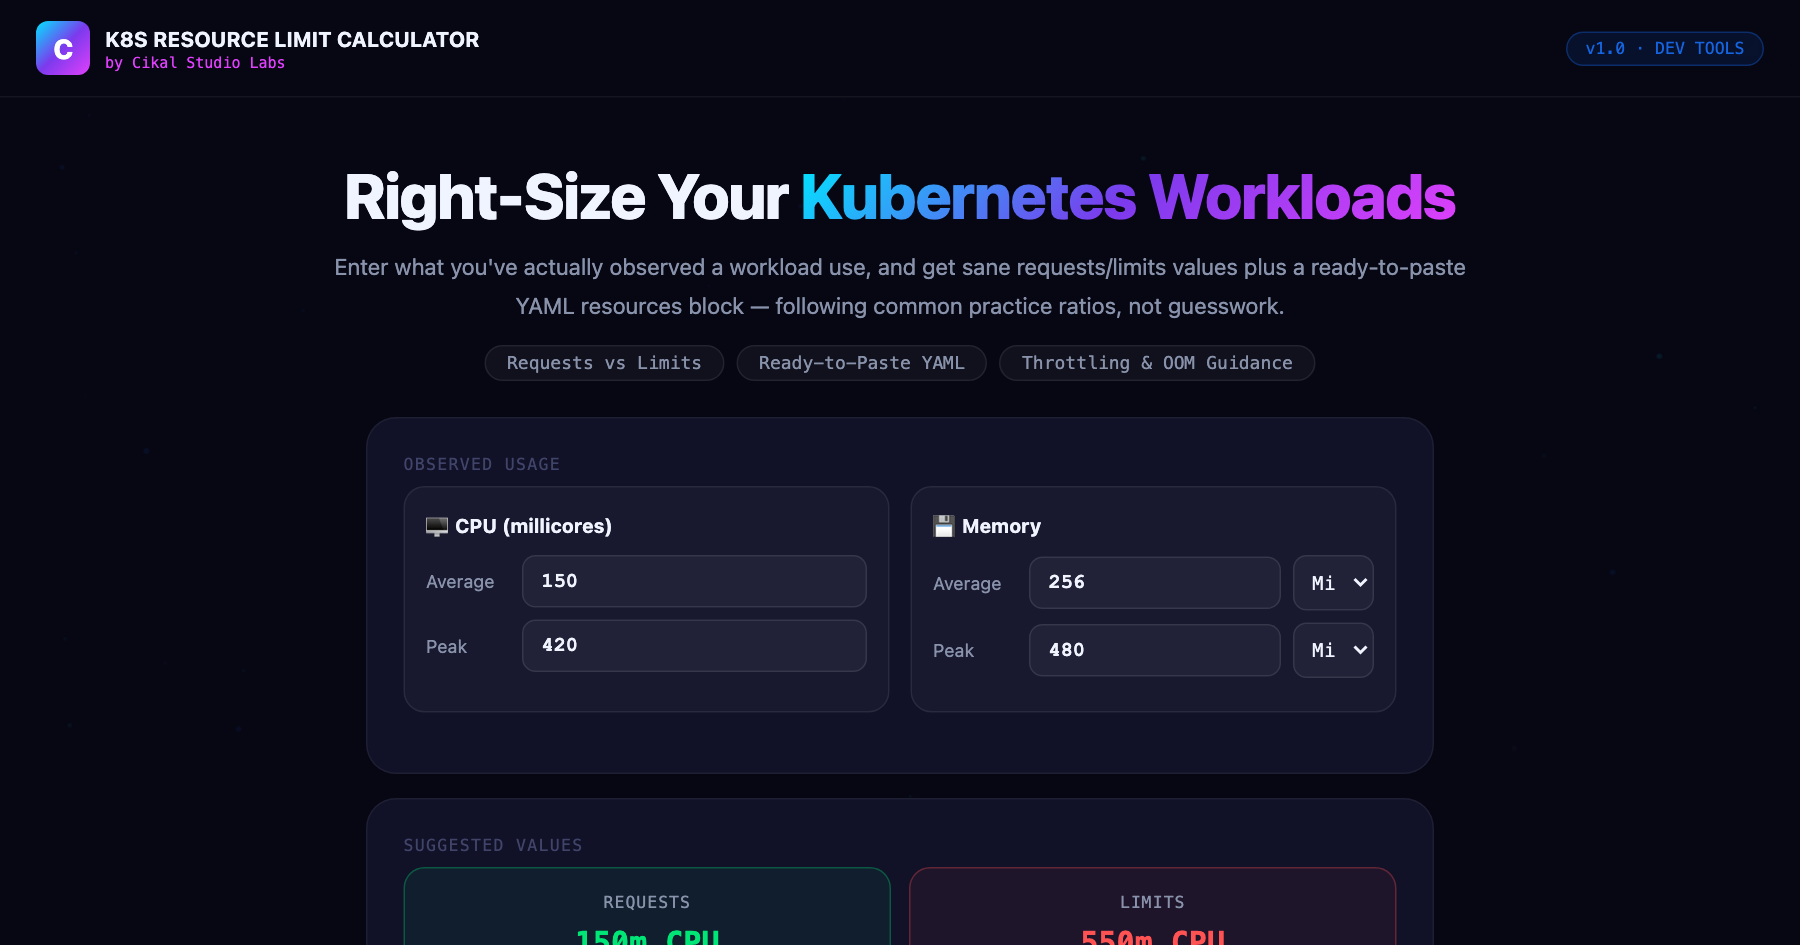The image size is (1800, 945).
Task: Click the Cikal Studio 'C' logo icon
Action: click(63, 48)
